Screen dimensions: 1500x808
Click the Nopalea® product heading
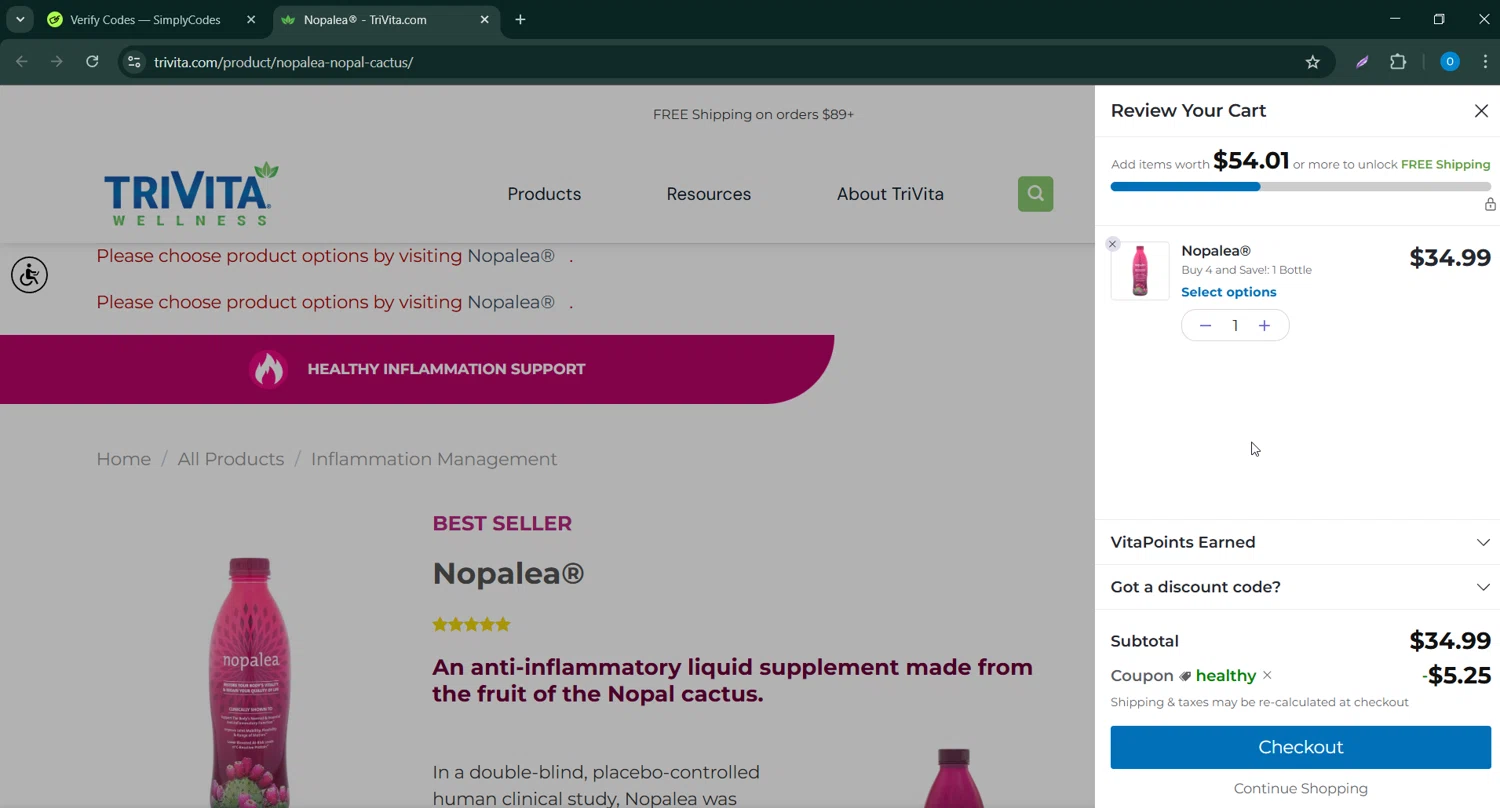(x=508, y=573)
